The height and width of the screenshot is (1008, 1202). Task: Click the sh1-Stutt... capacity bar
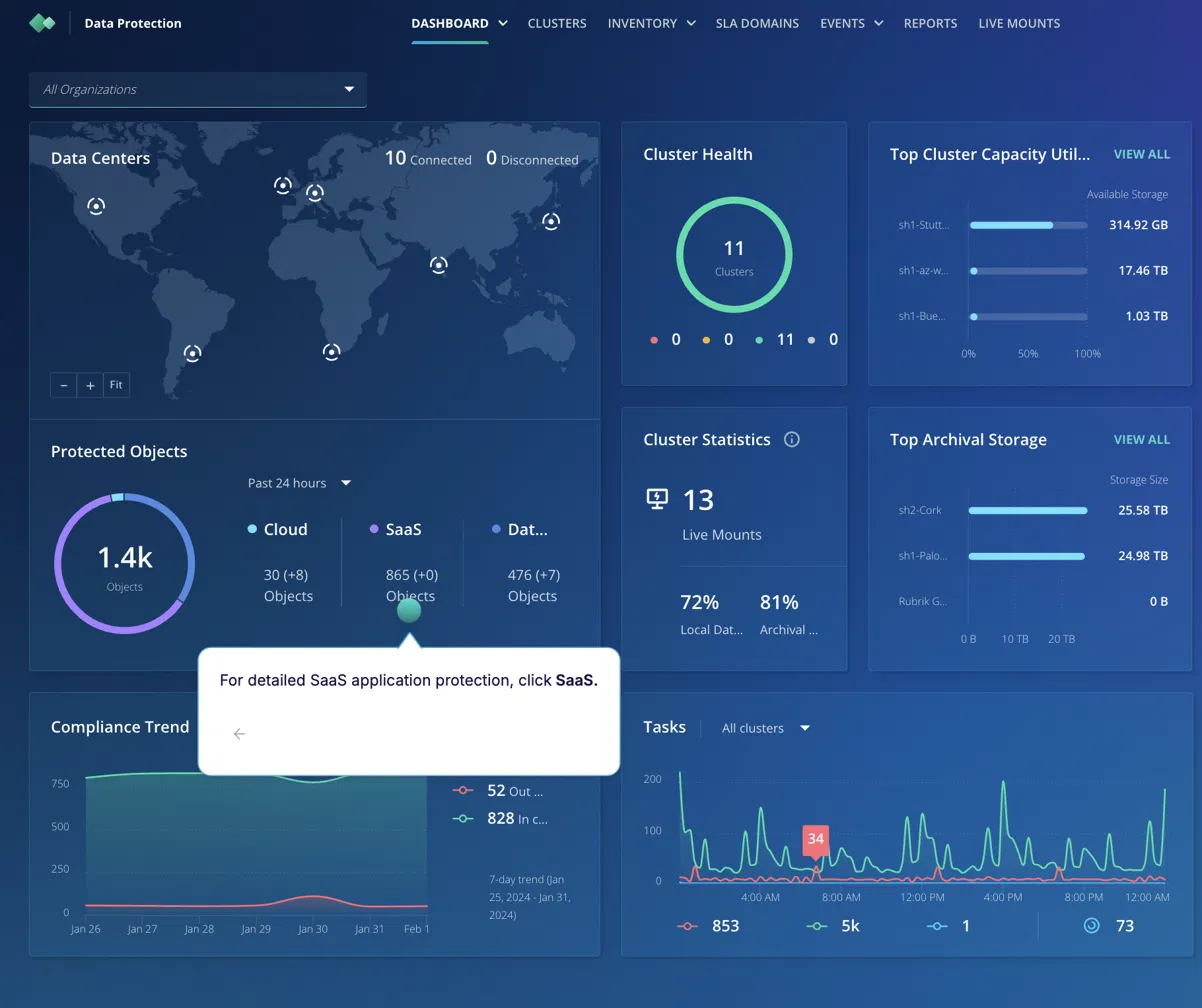click(x=1028, y=225)
